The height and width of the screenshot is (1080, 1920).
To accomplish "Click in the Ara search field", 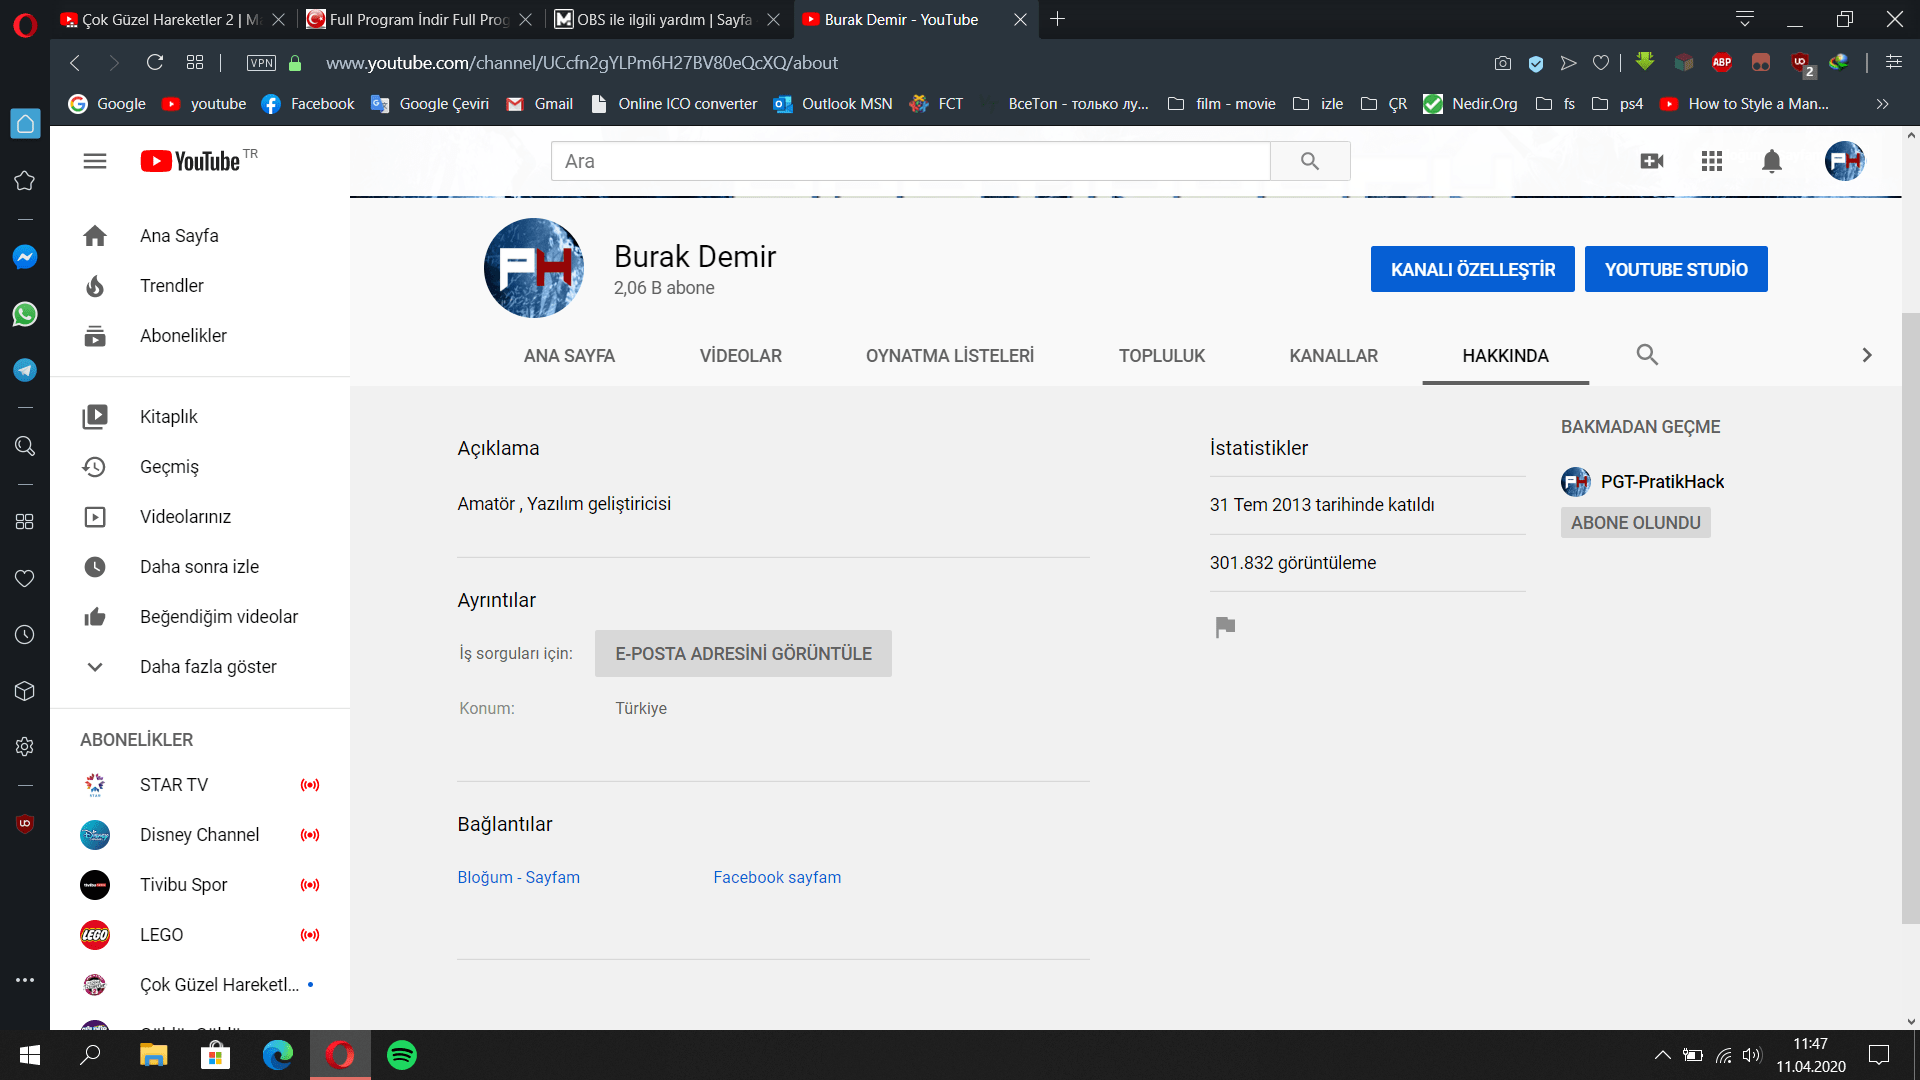I will (x=910, y=161).
